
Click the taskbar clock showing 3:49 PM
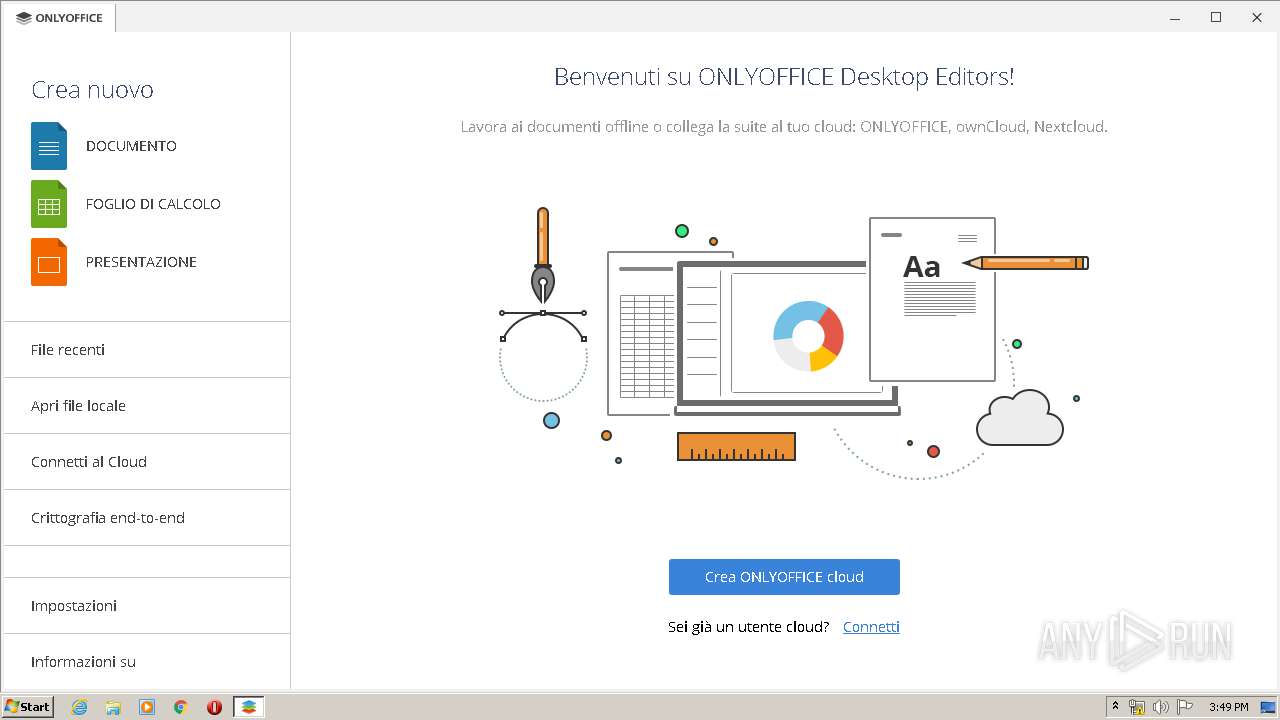click(1228, 707)
